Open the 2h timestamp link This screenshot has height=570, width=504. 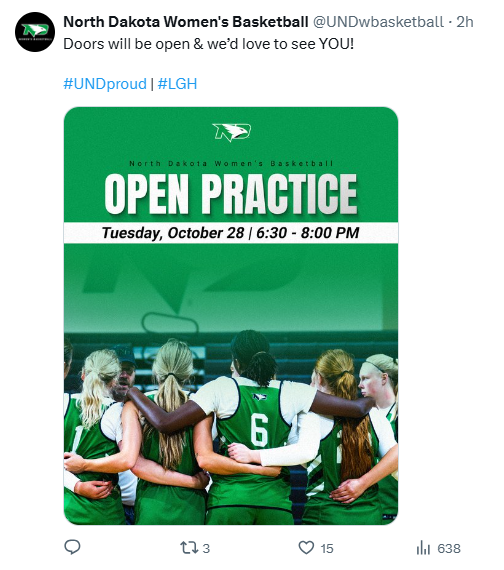pos(465,22)
